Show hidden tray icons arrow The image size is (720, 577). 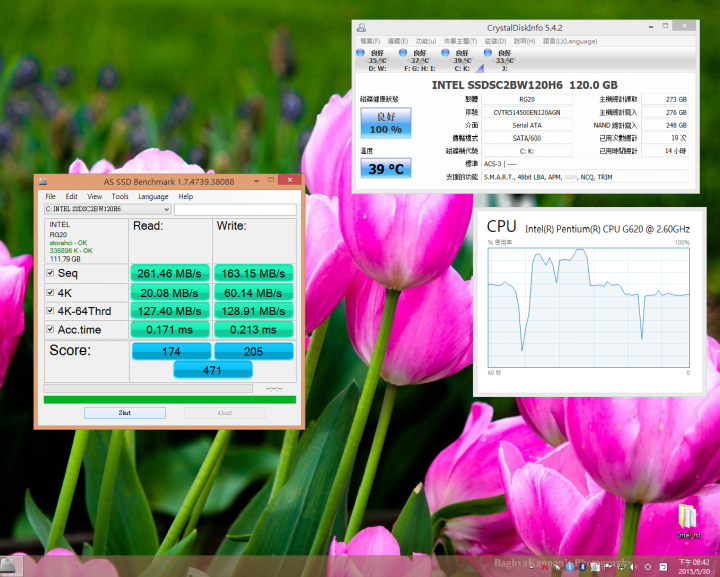[532, 567]
